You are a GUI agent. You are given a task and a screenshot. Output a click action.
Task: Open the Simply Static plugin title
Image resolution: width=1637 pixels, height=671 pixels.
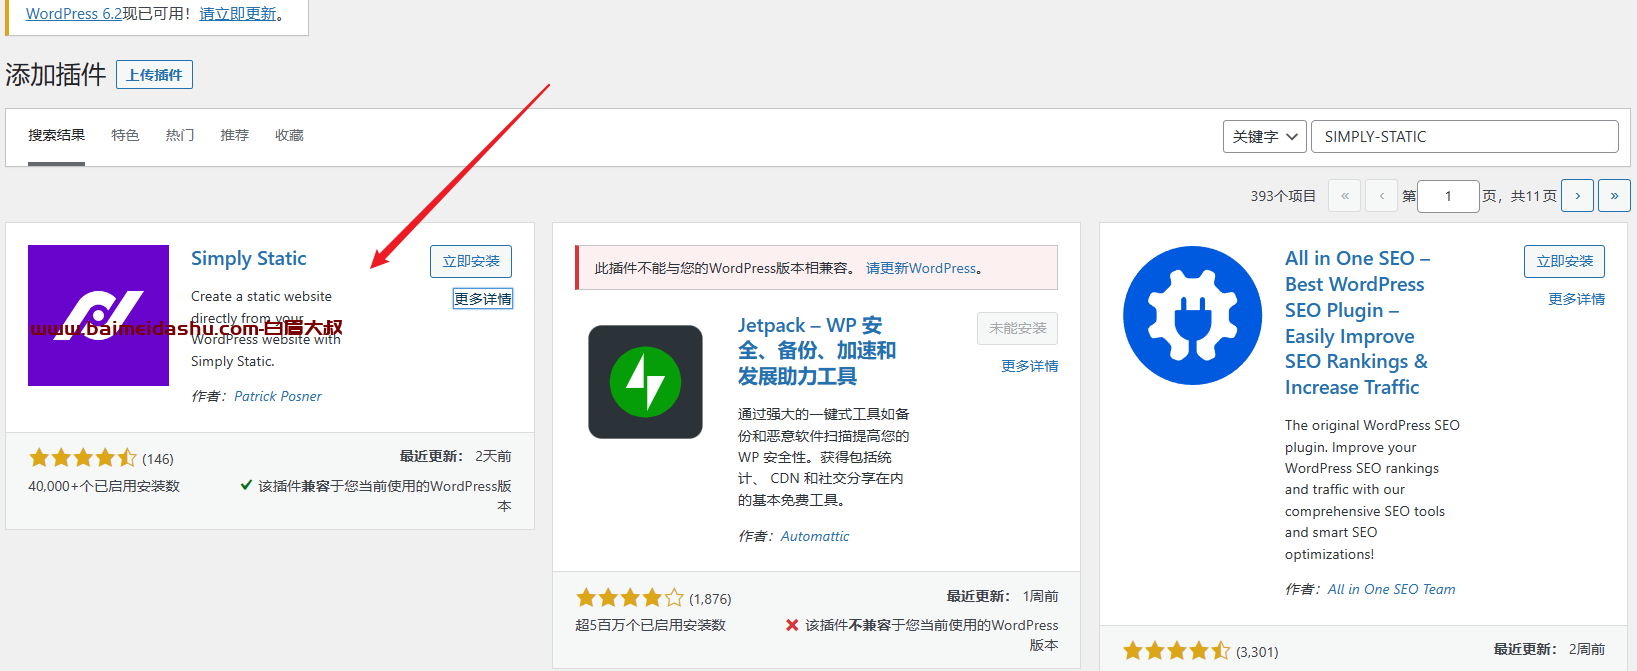[249, 258]
